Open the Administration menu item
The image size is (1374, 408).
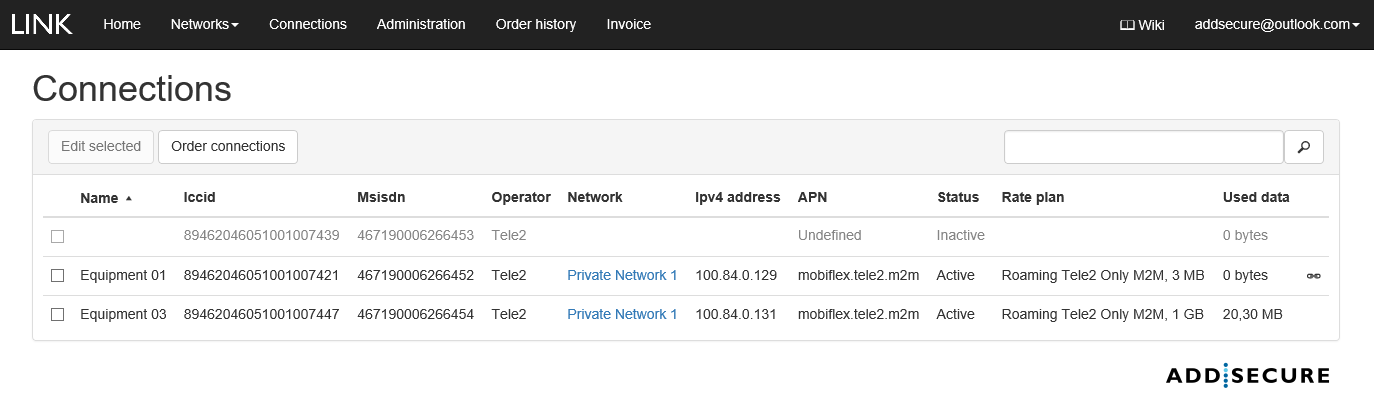coord(421,25)
